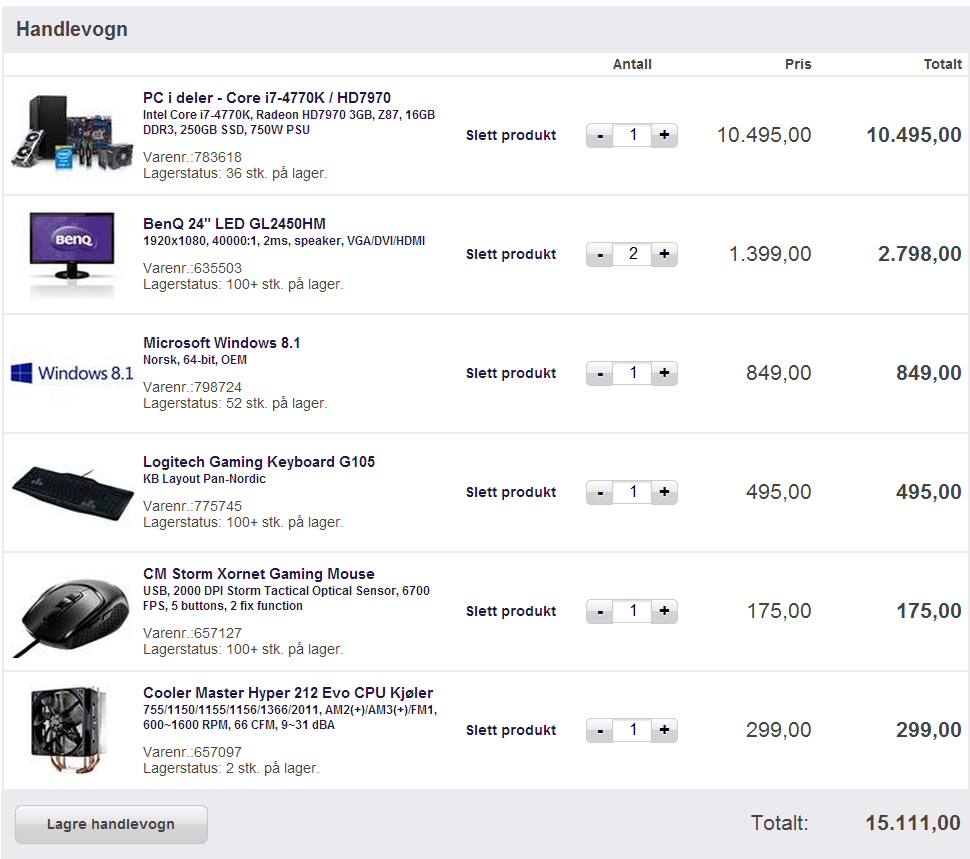This screenshot has height=859, width=970.
Task: Increase quantity of Cooler Master CPU Kjøler
Action: pos(664,730)
